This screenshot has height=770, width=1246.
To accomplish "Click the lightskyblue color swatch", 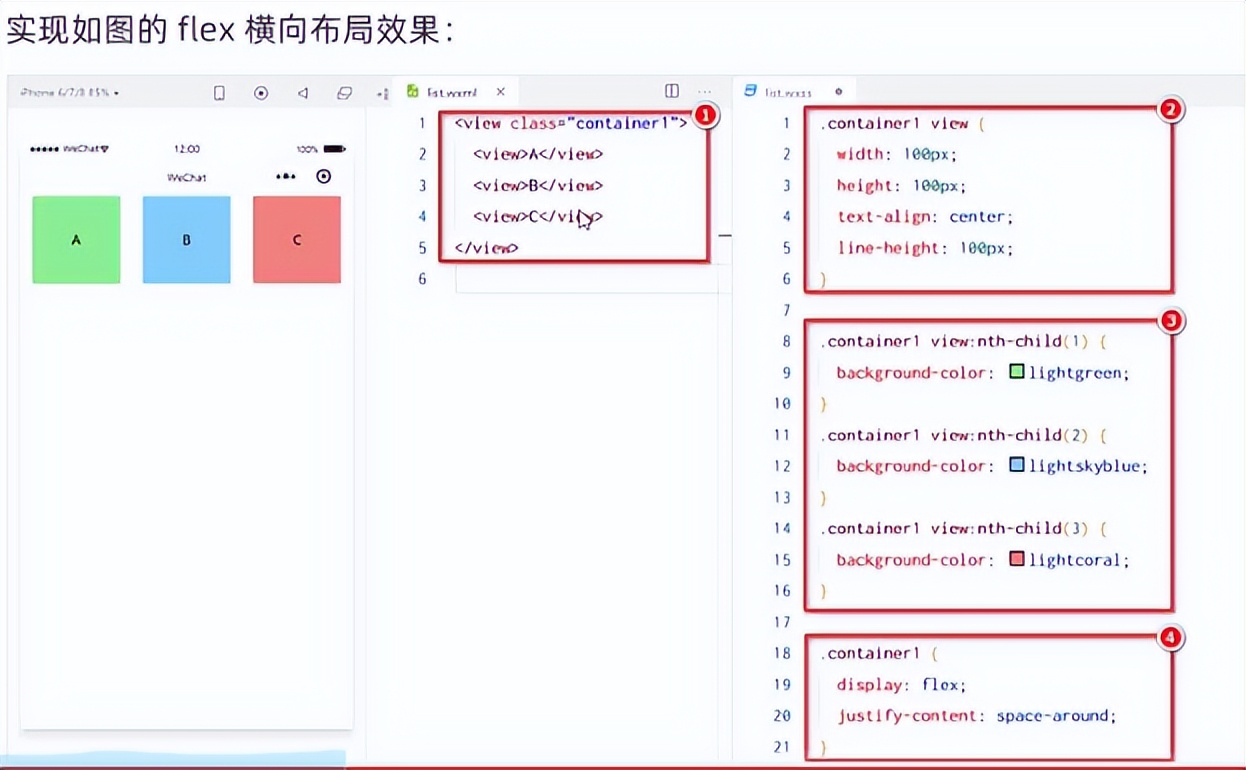I will coord(1016,464).
